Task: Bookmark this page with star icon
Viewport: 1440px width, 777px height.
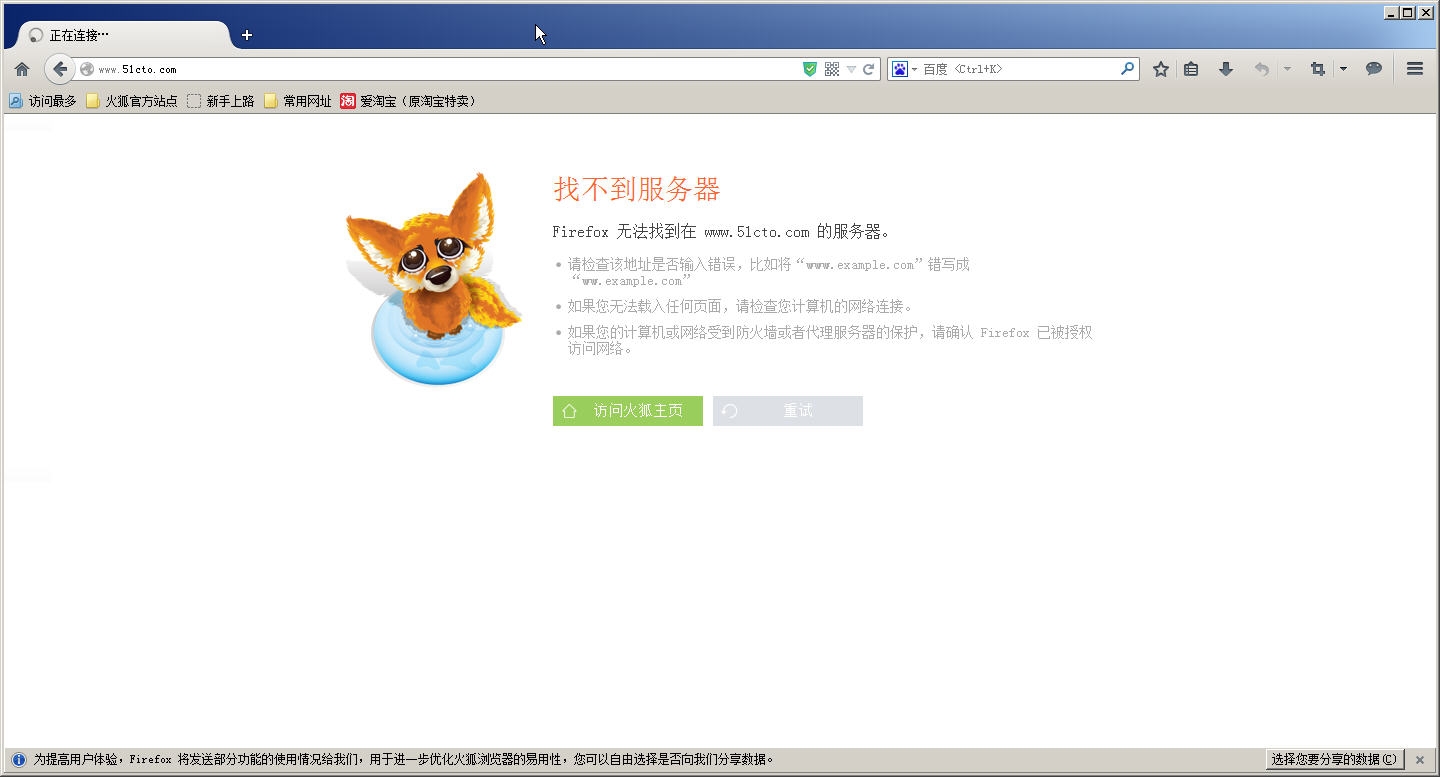Action: [1160, 69]
